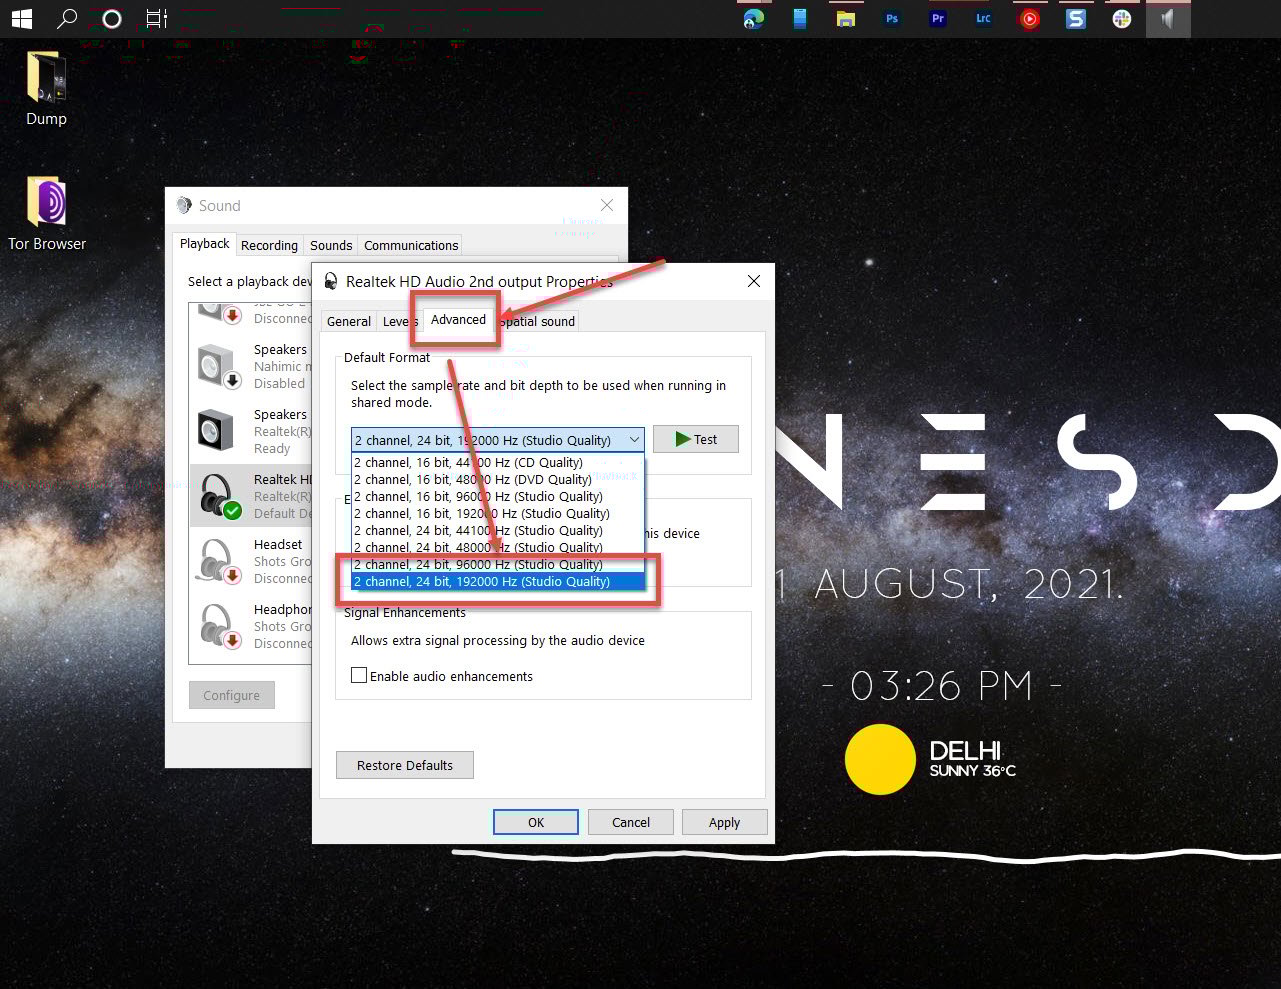Choose 24 bit, 48000 Hz Studio Quality option
Viewport: 1281px width, 989px height.
(x=498, y=548)
